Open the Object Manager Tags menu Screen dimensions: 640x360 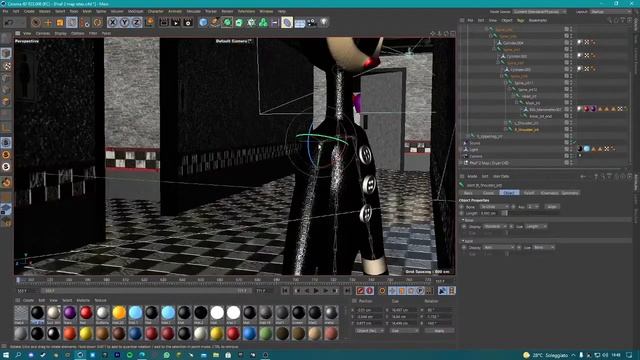pos(520,20)
